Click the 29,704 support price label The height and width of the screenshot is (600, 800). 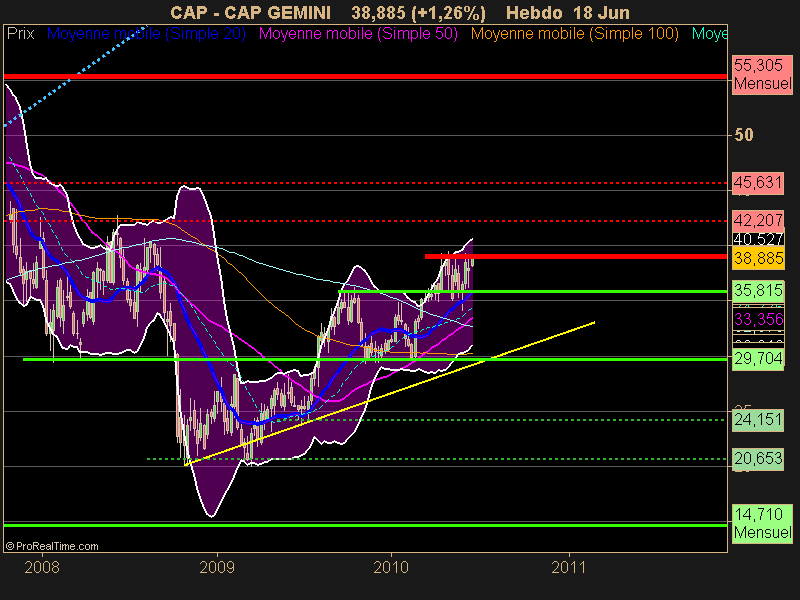[x=758, y=359]
